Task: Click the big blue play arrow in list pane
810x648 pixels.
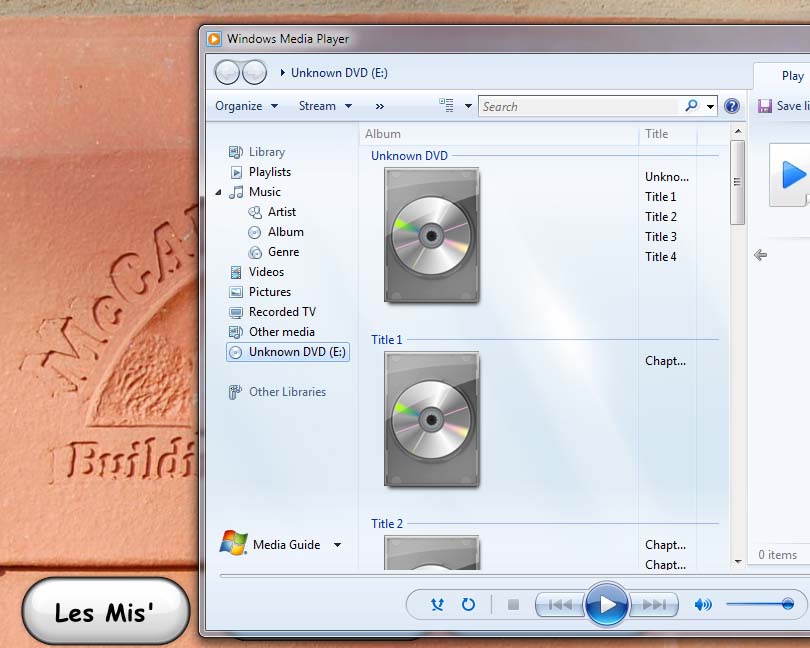Action: pos(795,175)
